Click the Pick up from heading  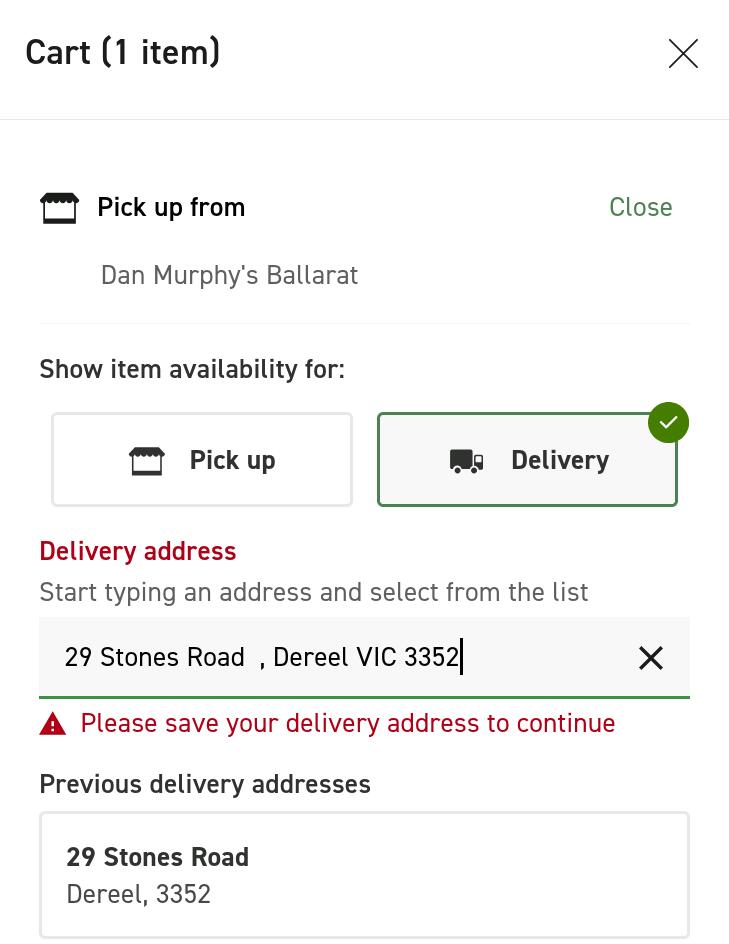point(171,207)
